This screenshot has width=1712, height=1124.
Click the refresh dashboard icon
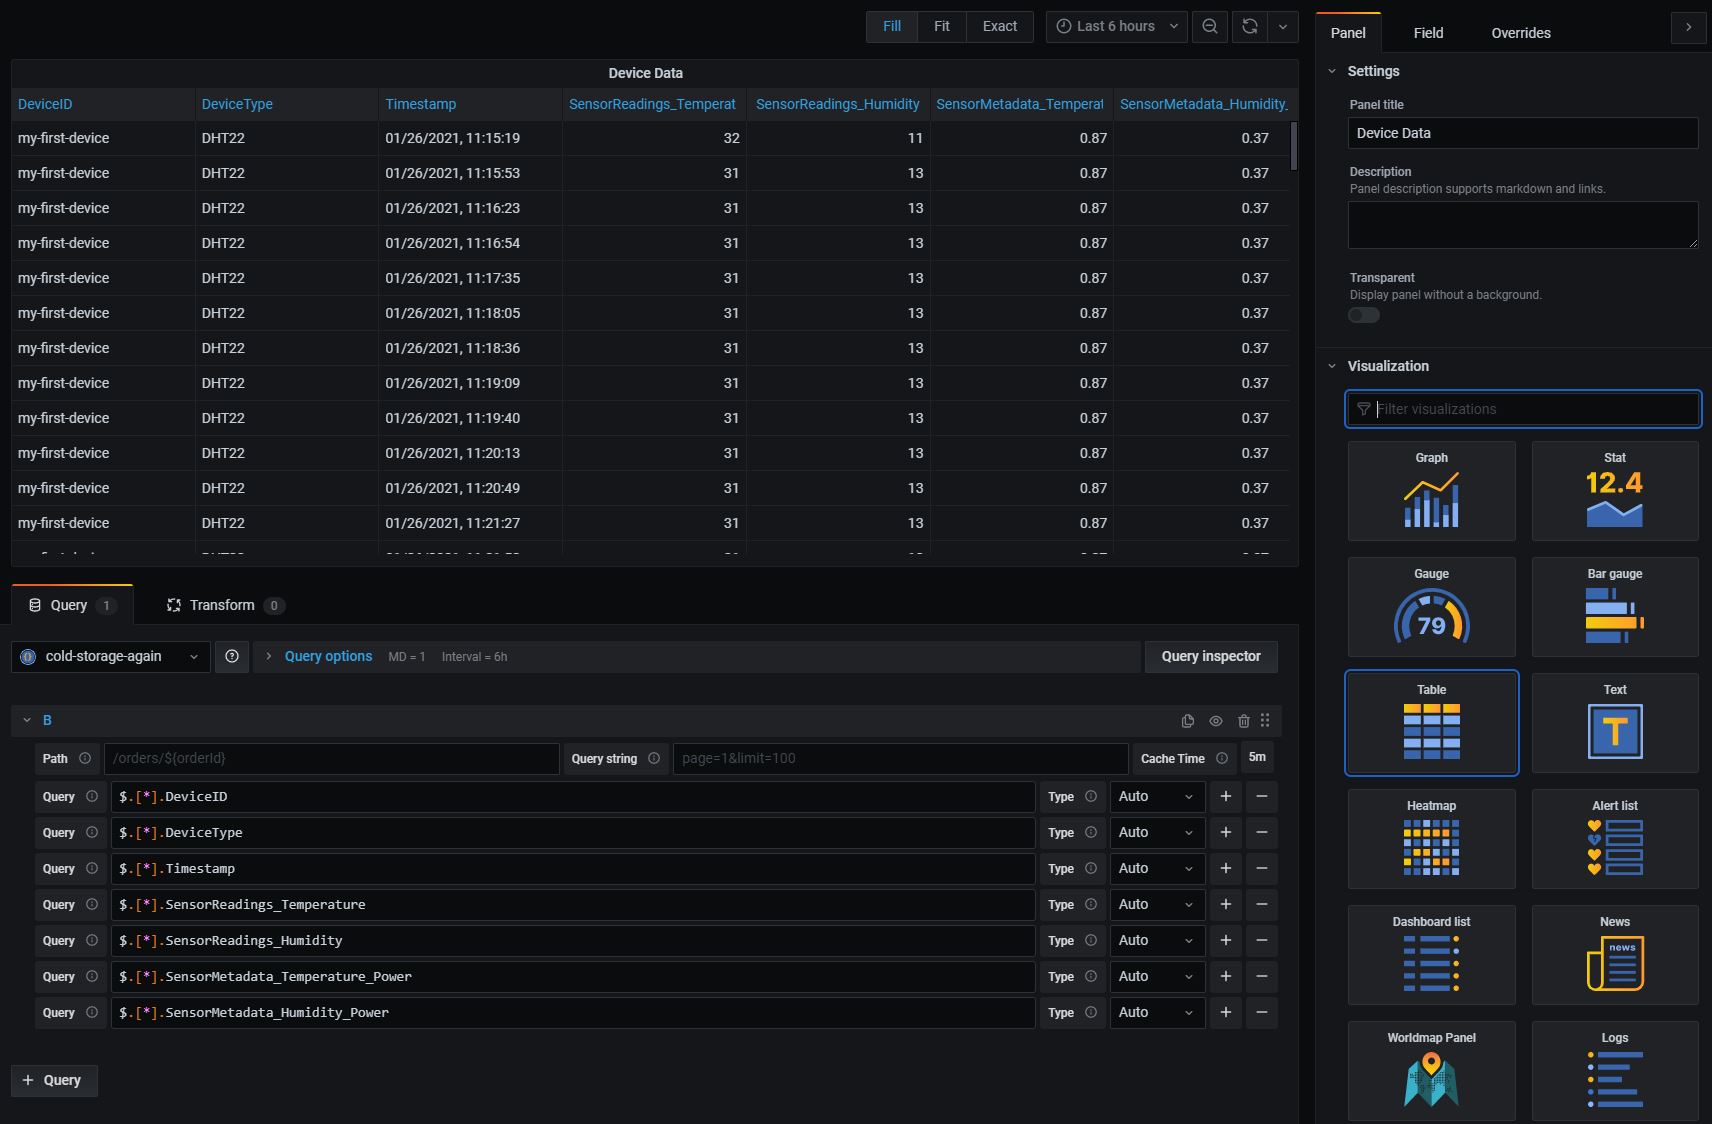[1250, 27]
